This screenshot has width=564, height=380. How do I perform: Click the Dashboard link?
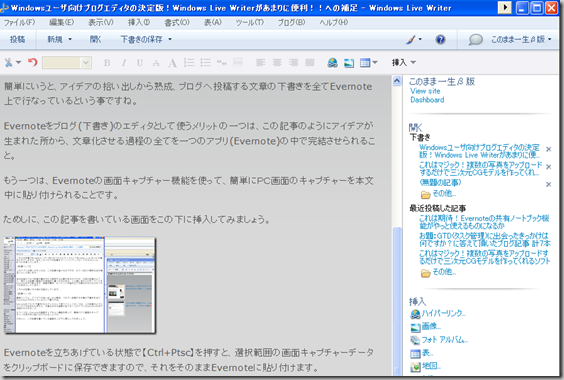coord(427,100)
